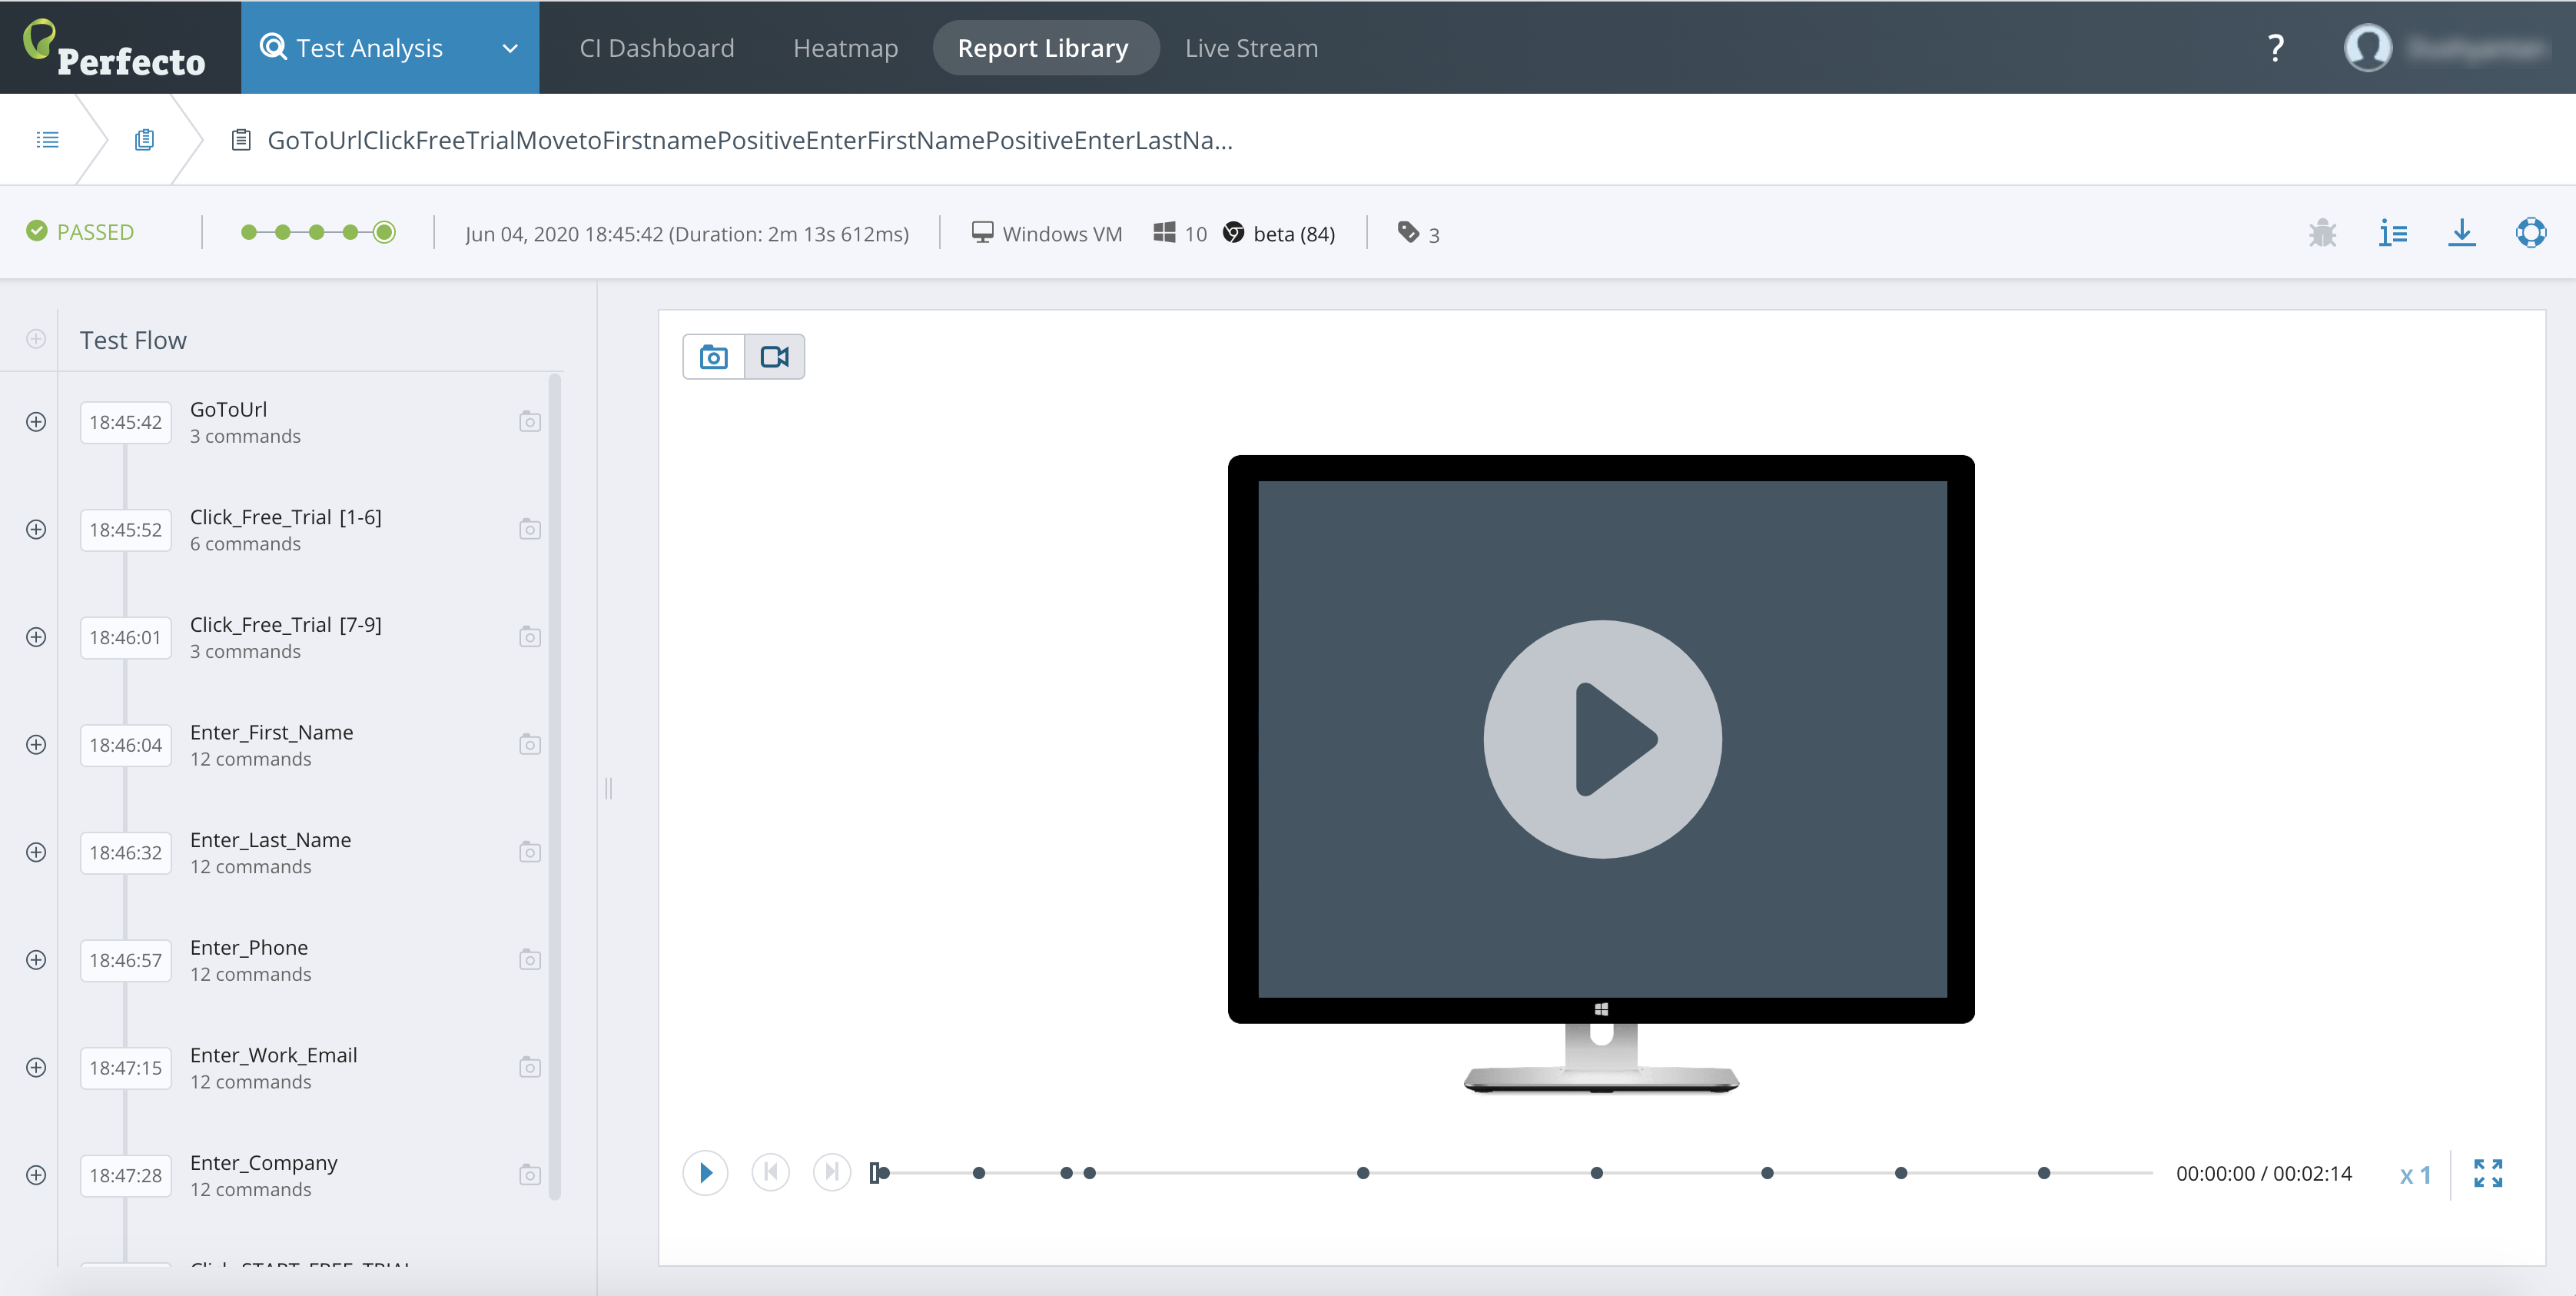Expand the Enter_Last_Name step
Viewport: 2576px width, 1296px height.
point(36,853)
